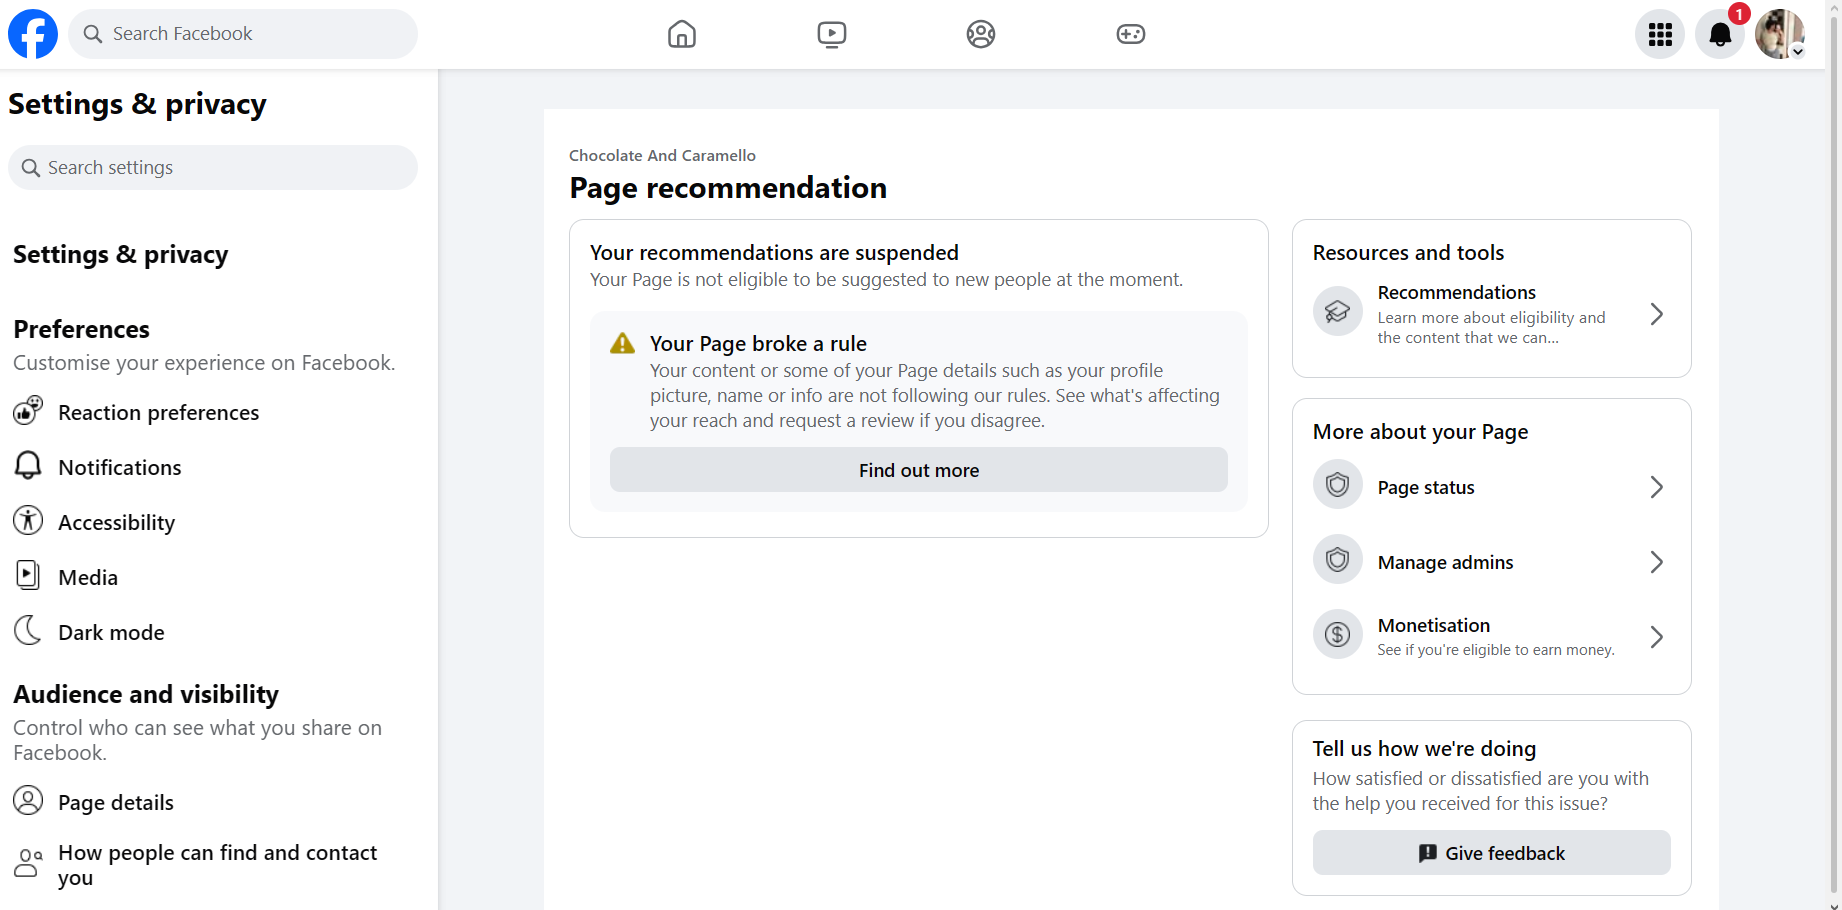Open the Video tab icon
The height and width of the screenshot is (910, 1842).
point(831,34)
